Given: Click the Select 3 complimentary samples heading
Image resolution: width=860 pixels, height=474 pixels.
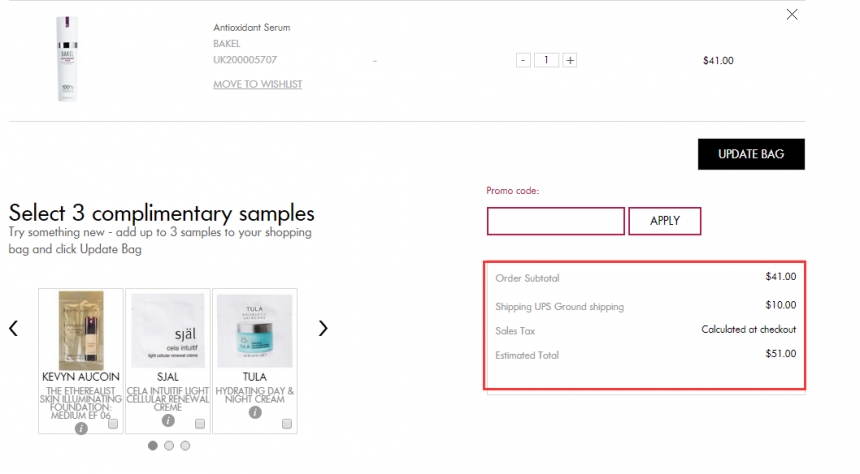Looking at the screenshot, I should pos(161,213).
